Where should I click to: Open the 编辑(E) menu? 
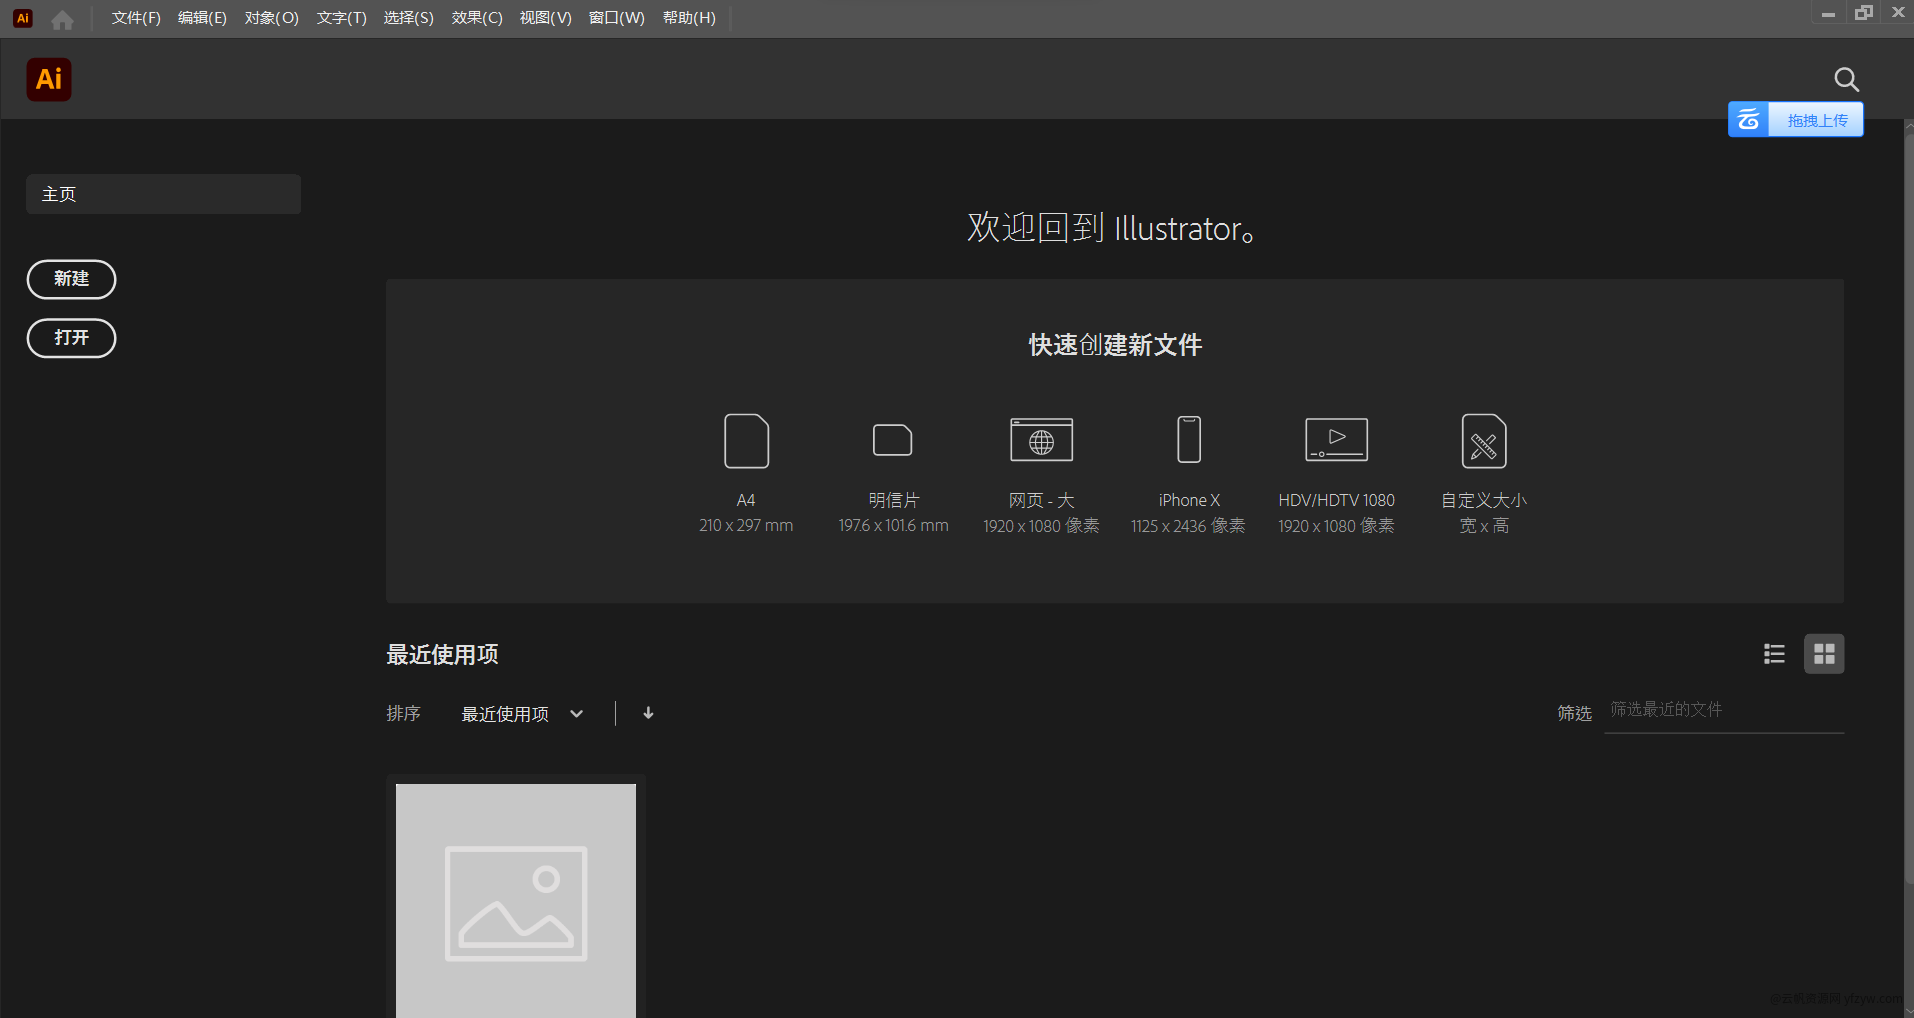(202, 18)
